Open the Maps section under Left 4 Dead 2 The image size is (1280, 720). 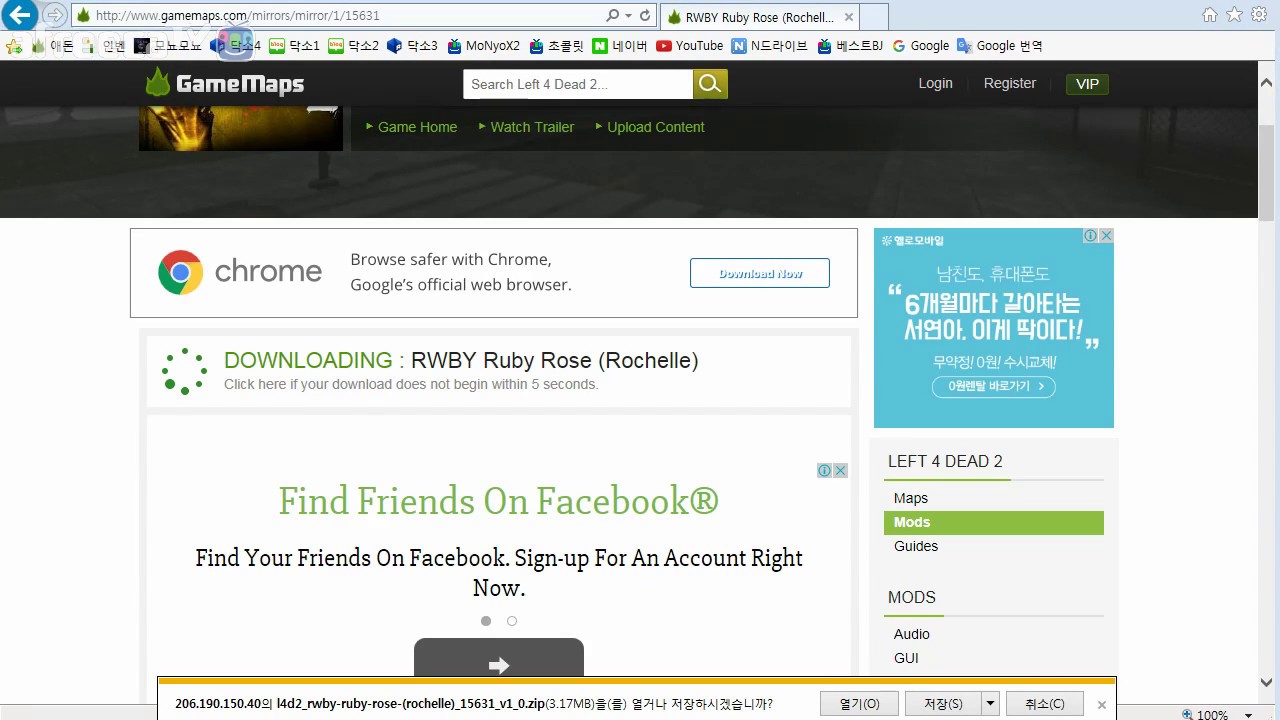(x=911, y=498)
